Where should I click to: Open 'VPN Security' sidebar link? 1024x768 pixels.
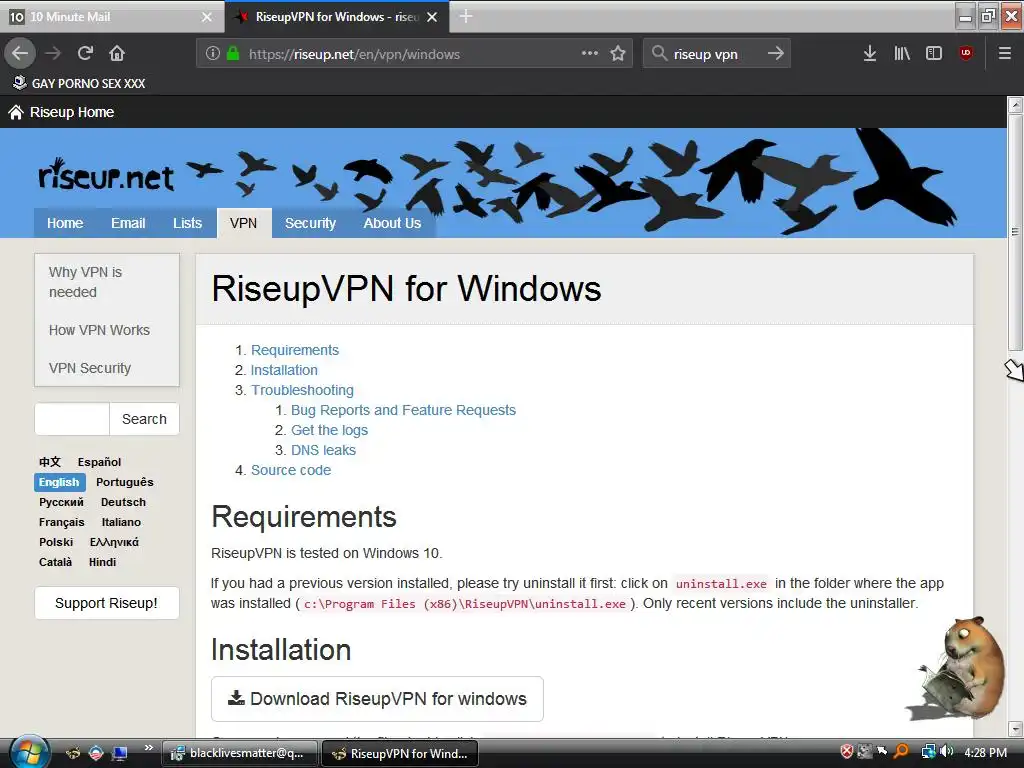tap(90, 368)
